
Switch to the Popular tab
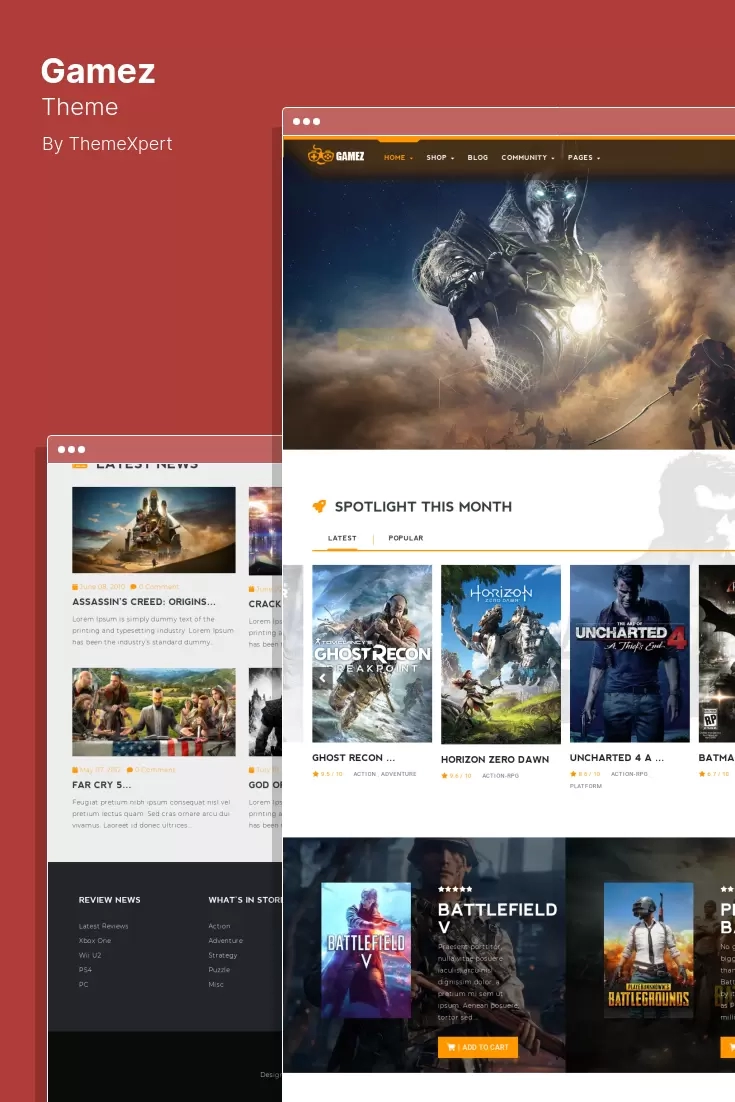point(405,538)
